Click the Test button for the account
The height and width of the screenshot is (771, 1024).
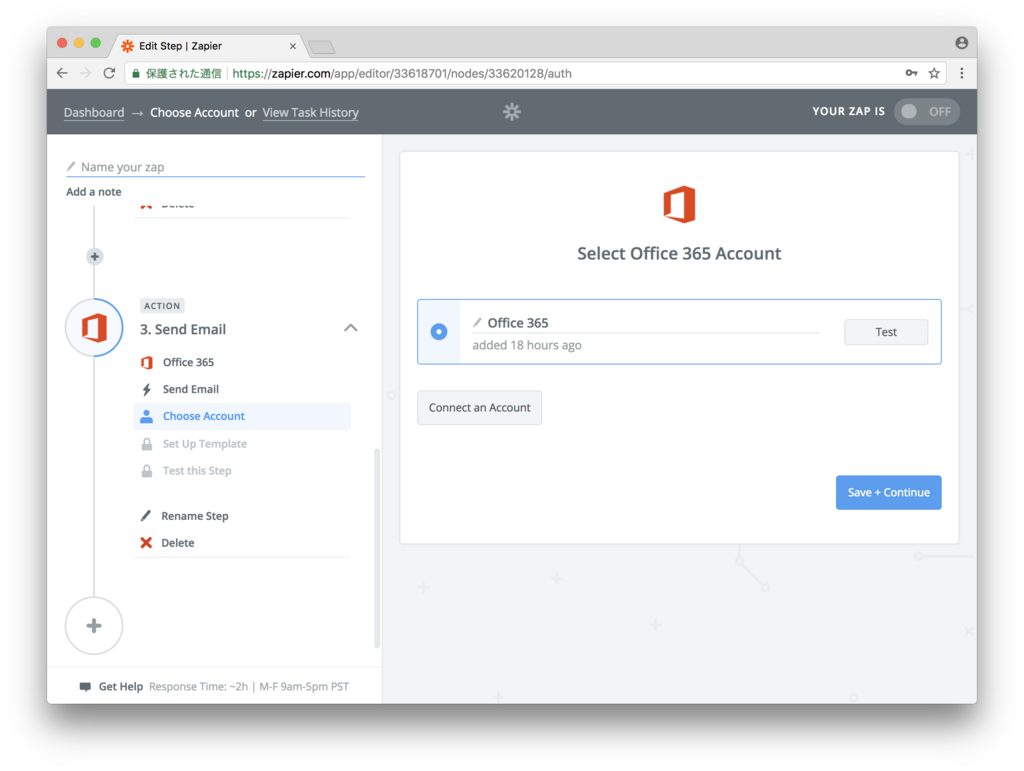pos(886,332)
